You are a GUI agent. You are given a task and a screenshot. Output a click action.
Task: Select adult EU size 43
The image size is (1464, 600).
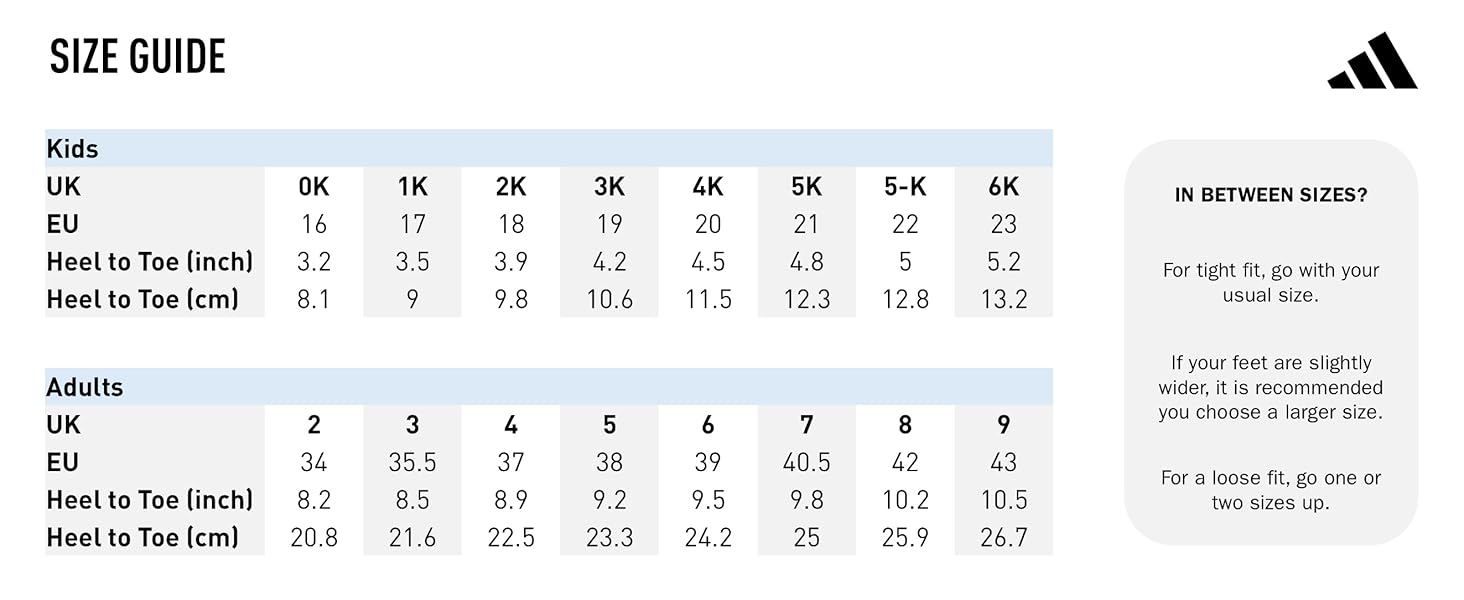tap(1004, 462)
